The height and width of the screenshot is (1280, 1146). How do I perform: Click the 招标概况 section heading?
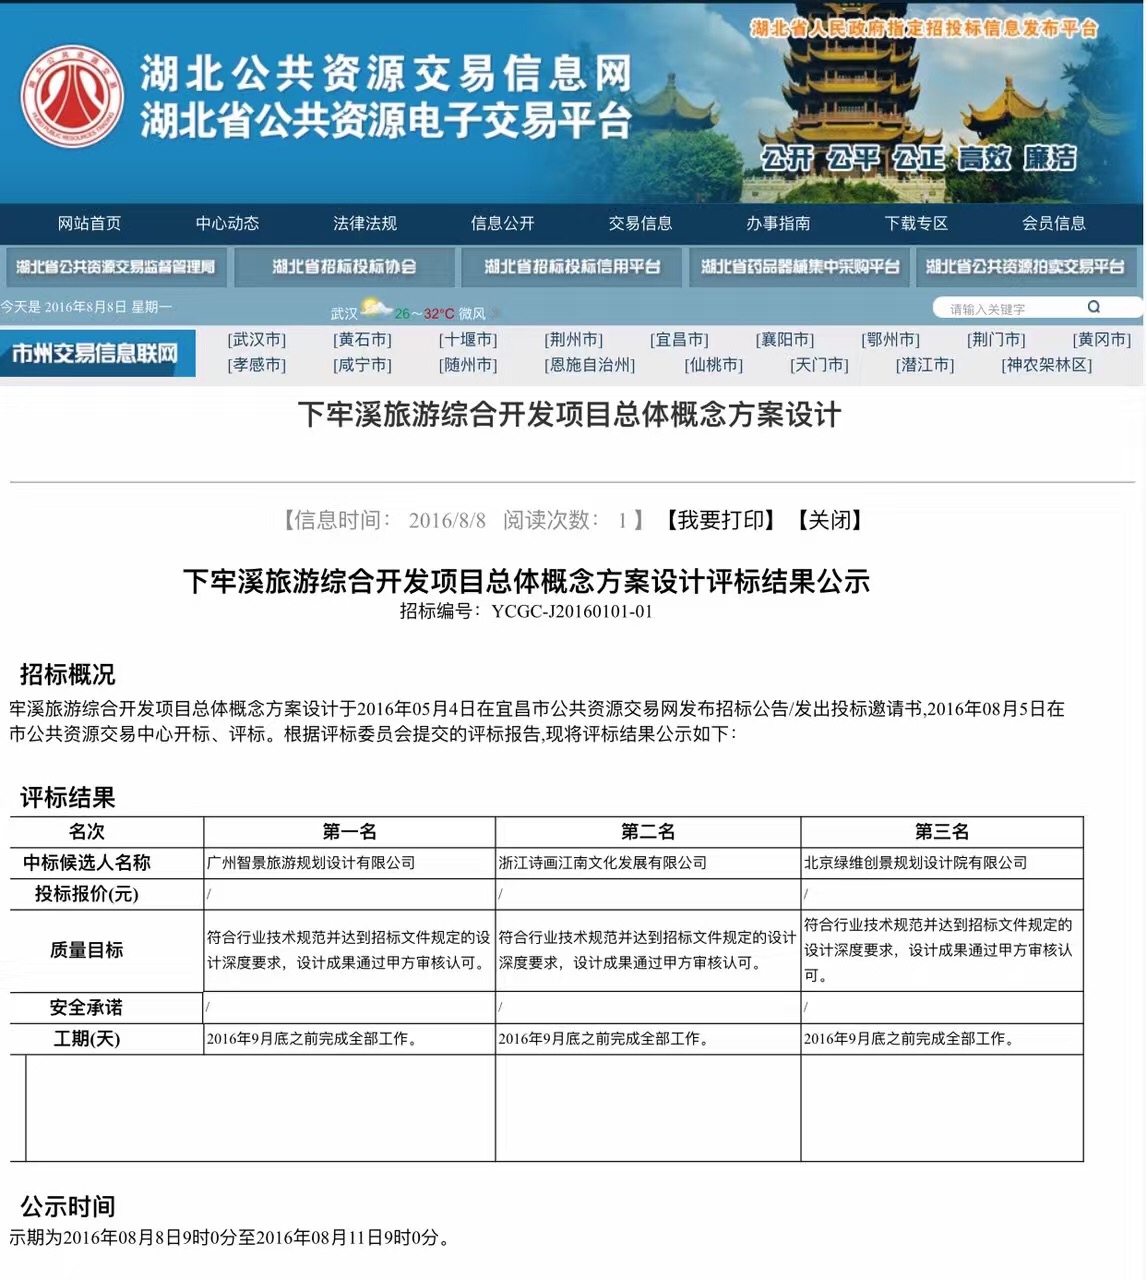pos(68,674)
